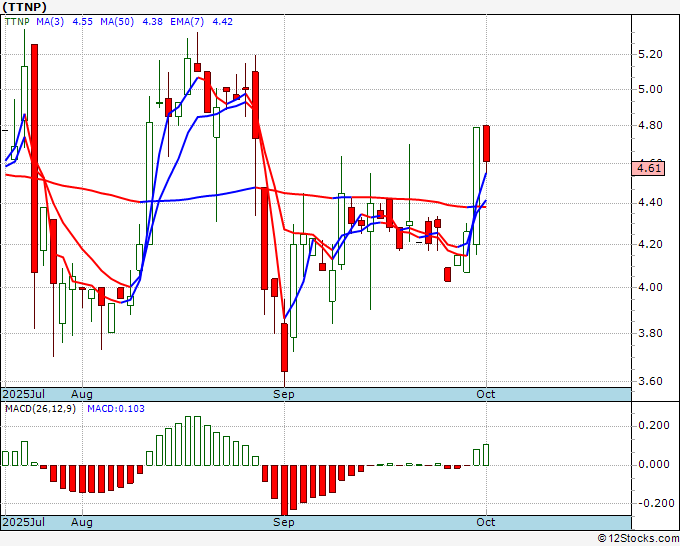Click the 2025Jul label on price chart axis
This screenshot has width=680, height=546.
tap(24, 395)
